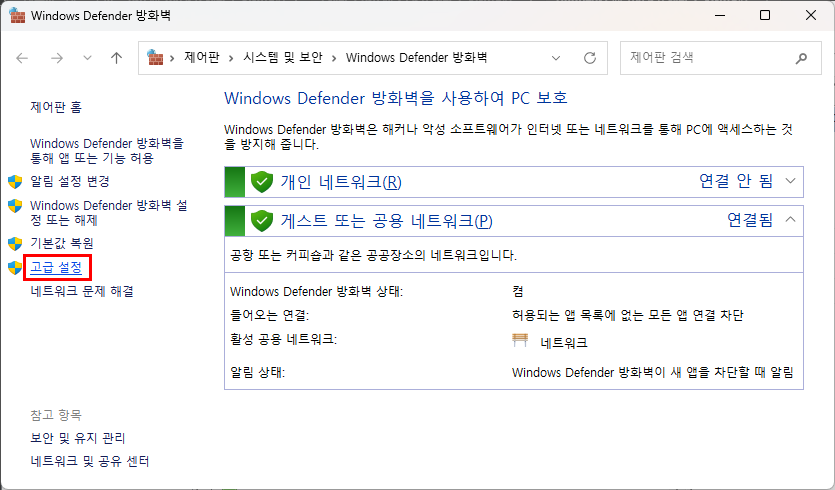Go up one level with up arrow
This screenshot has height=490, width=835.
[116, 58]
